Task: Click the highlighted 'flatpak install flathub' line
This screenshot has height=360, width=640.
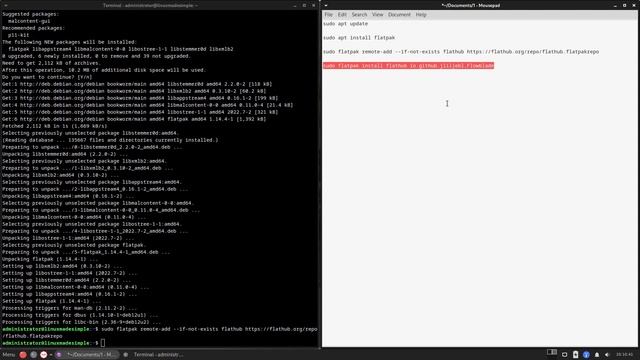Action: 409,66
